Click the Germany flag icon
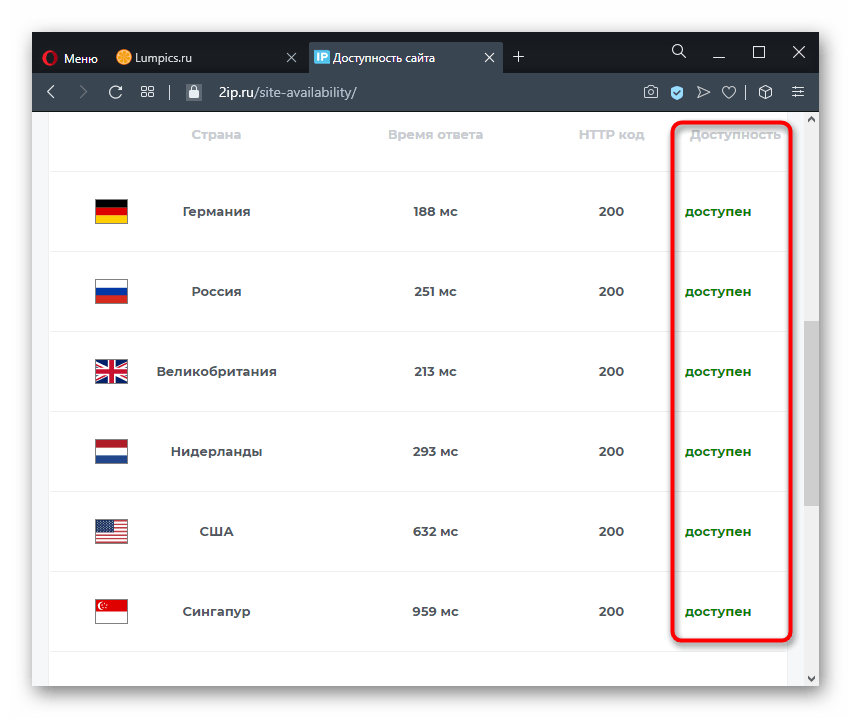This screenshot has height=718, width=851. click(111, 212)
